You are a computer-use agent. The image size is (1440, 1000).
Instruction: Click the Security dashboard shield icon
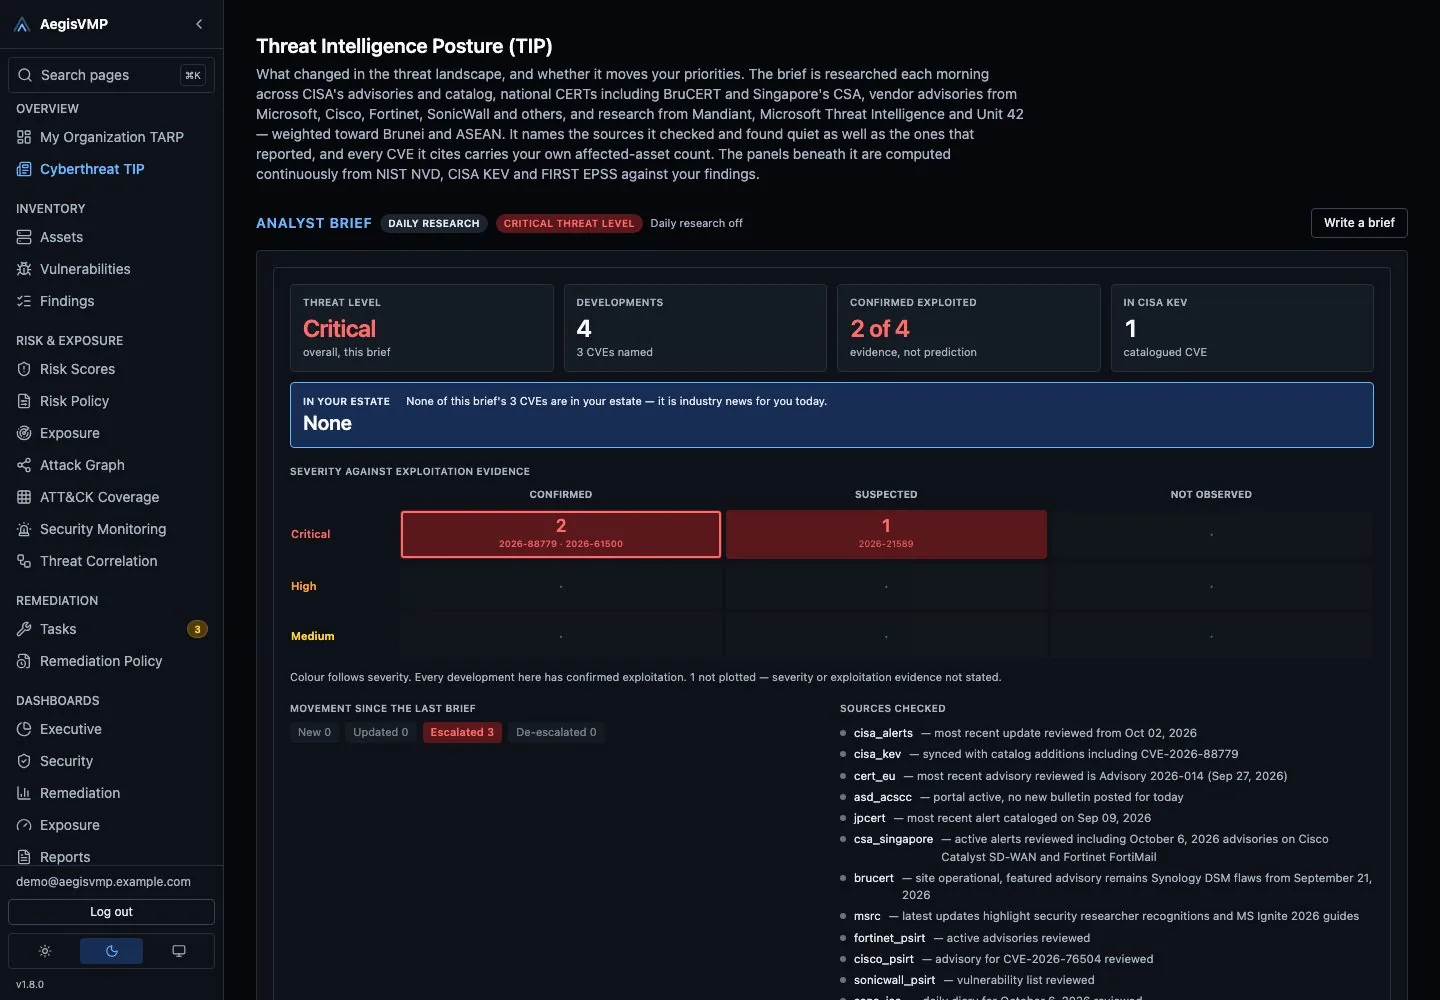tap(24, 761)
